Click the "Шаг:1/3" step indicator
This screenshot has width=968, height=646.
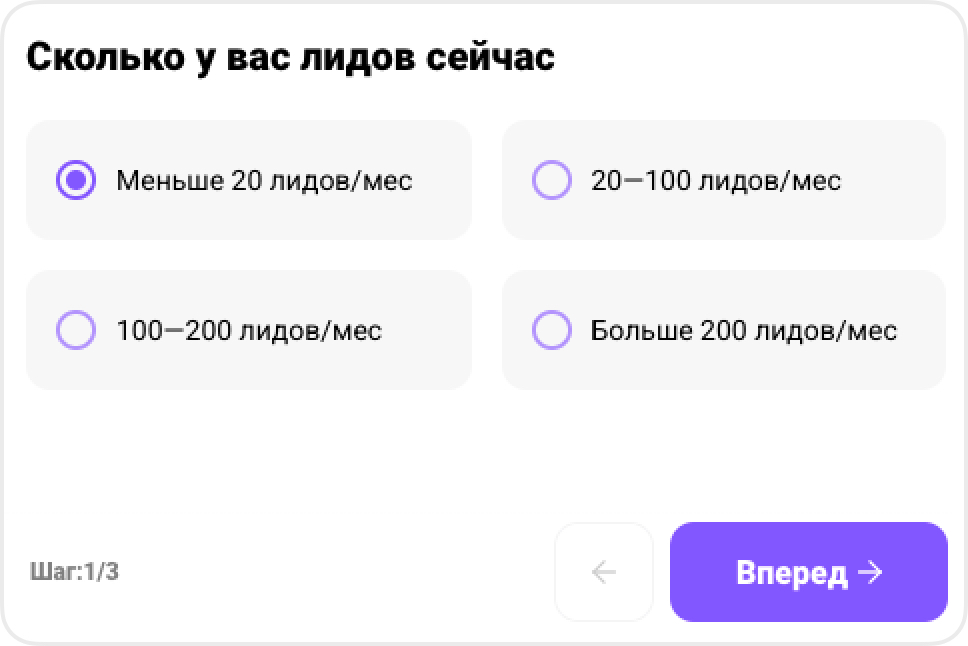[75, 573]
